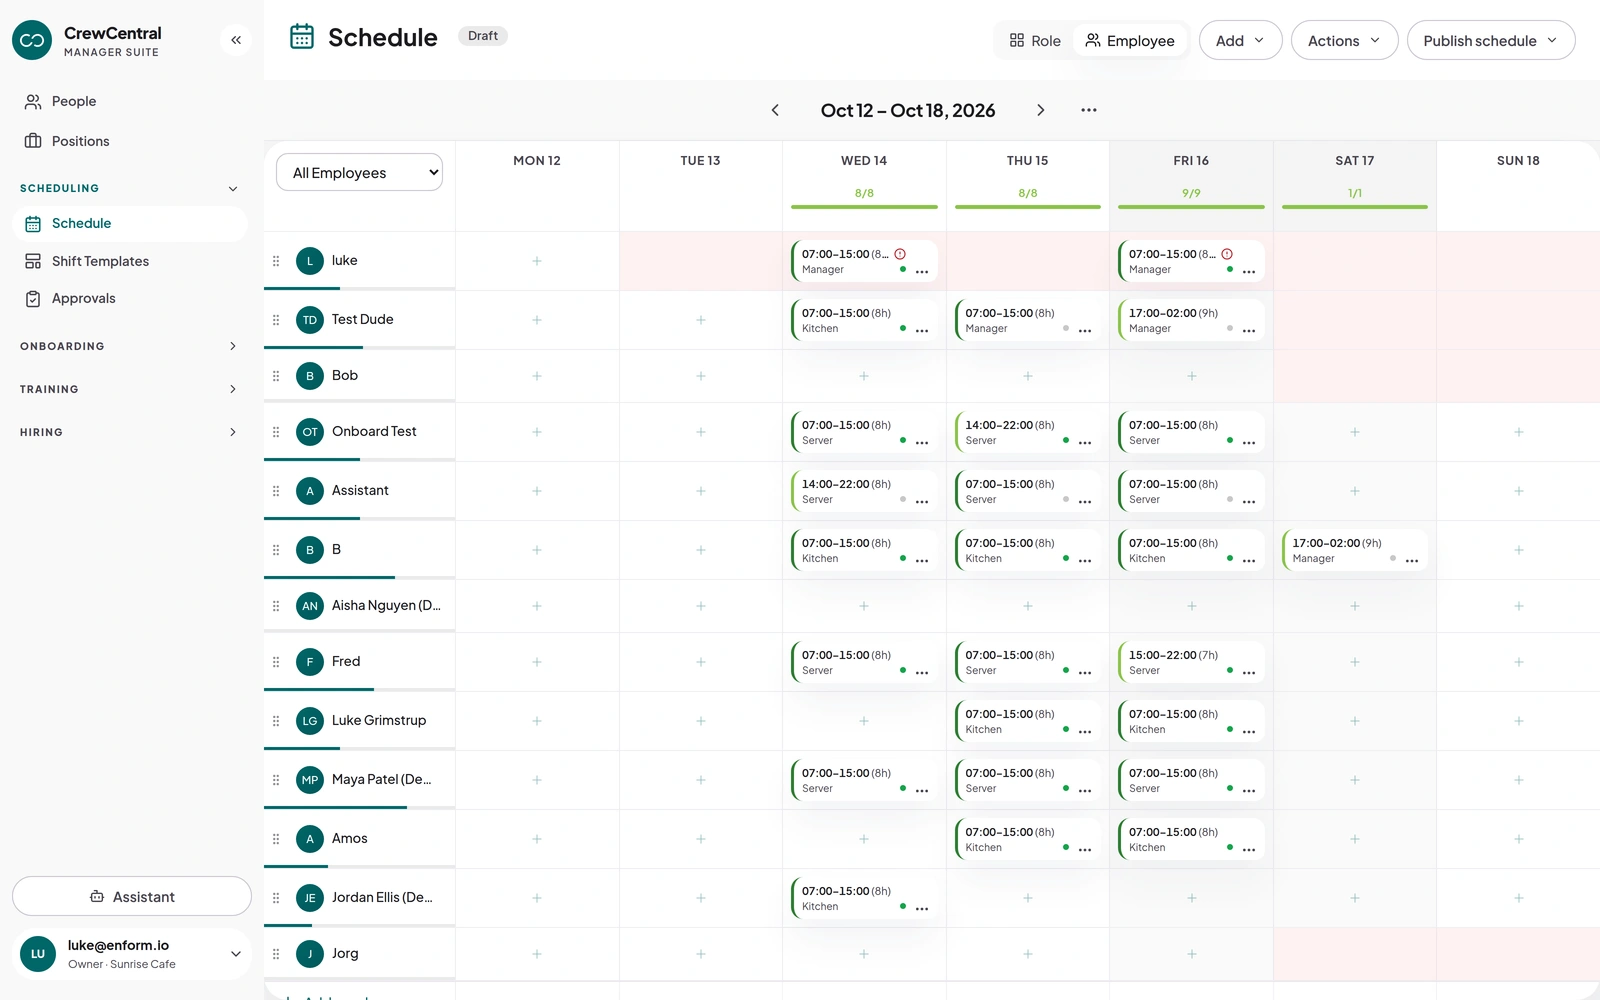This screenshot has height=1000, width=1600.
Task: Expand the Hiring section
Action: click(130, 432)
